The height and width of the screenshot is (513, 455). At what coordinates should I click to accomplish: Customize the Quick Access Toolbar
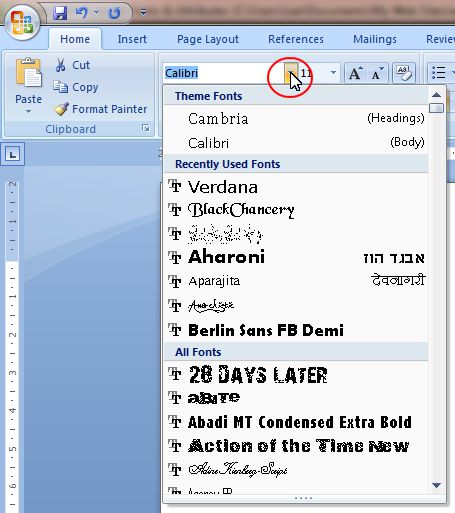click(143, 13)
